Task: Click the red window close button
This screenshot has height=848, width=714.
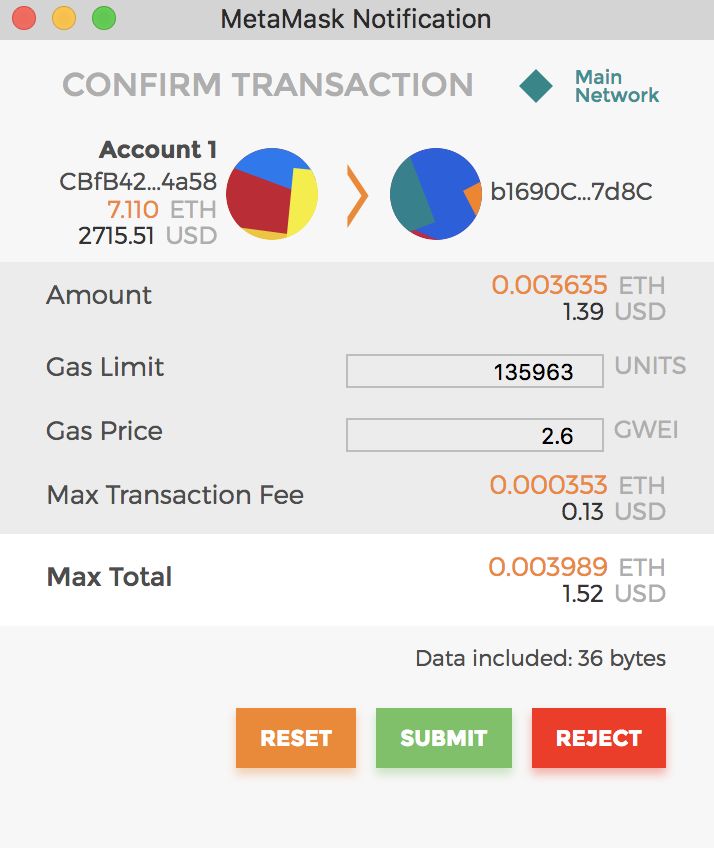Action: point(24,18)
